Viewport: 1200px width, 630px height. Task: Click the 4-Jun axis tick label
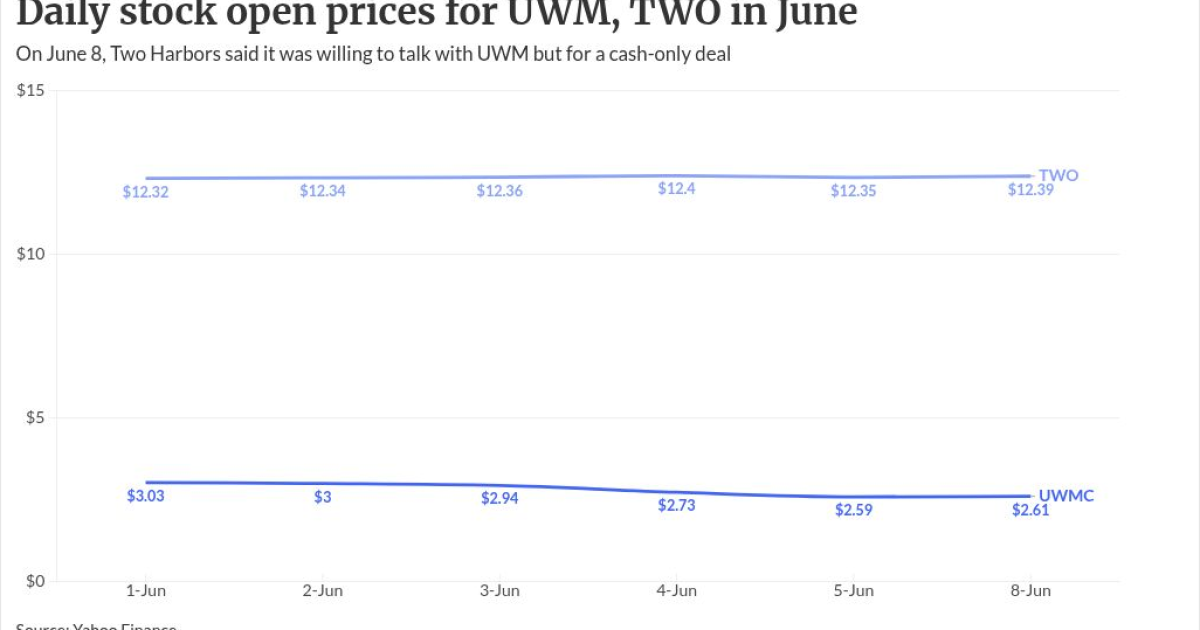click(676, 591)
